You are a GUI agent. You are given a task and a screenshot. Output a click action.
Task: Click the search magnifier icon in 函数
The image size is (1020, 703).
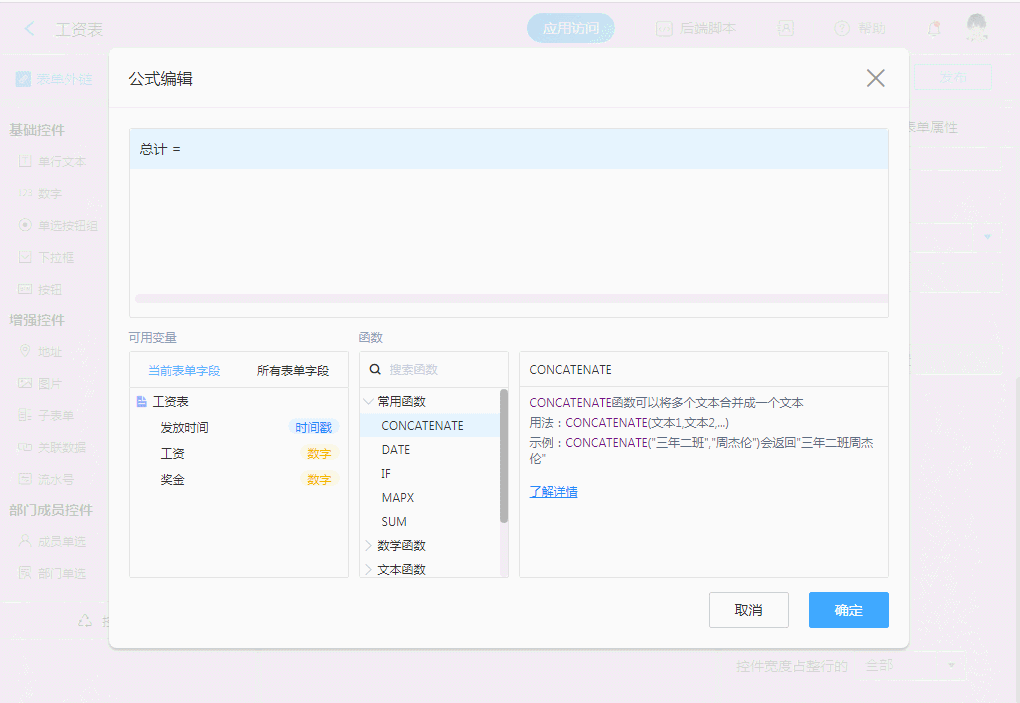pyautogui.click(x=375, y=370)
